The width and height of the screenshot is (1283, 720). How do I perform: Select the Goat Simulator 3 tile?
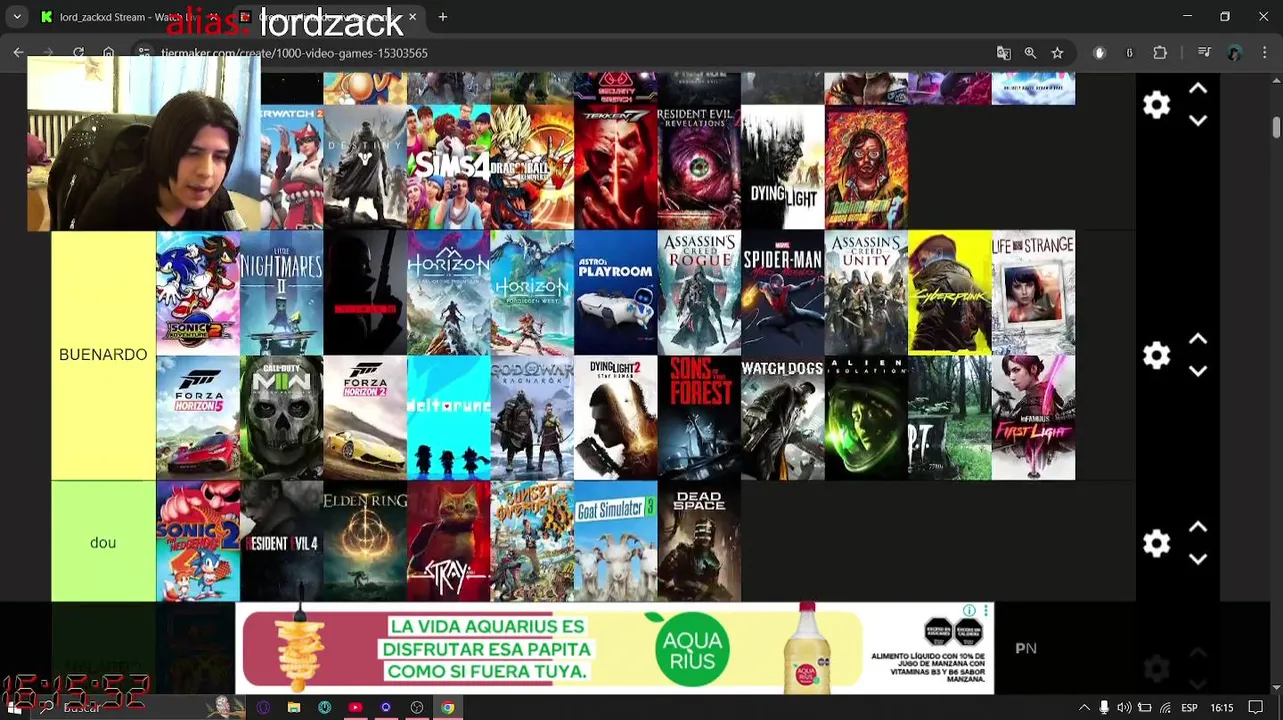(615, 542)
